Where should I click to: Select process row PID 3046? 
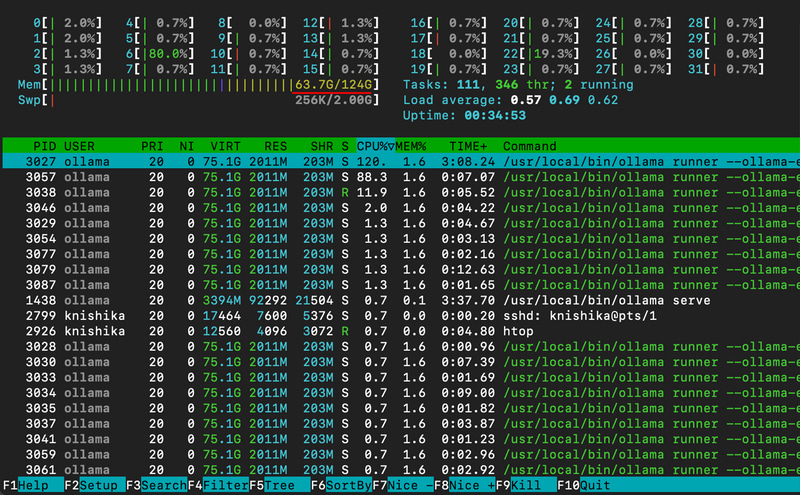401,208
